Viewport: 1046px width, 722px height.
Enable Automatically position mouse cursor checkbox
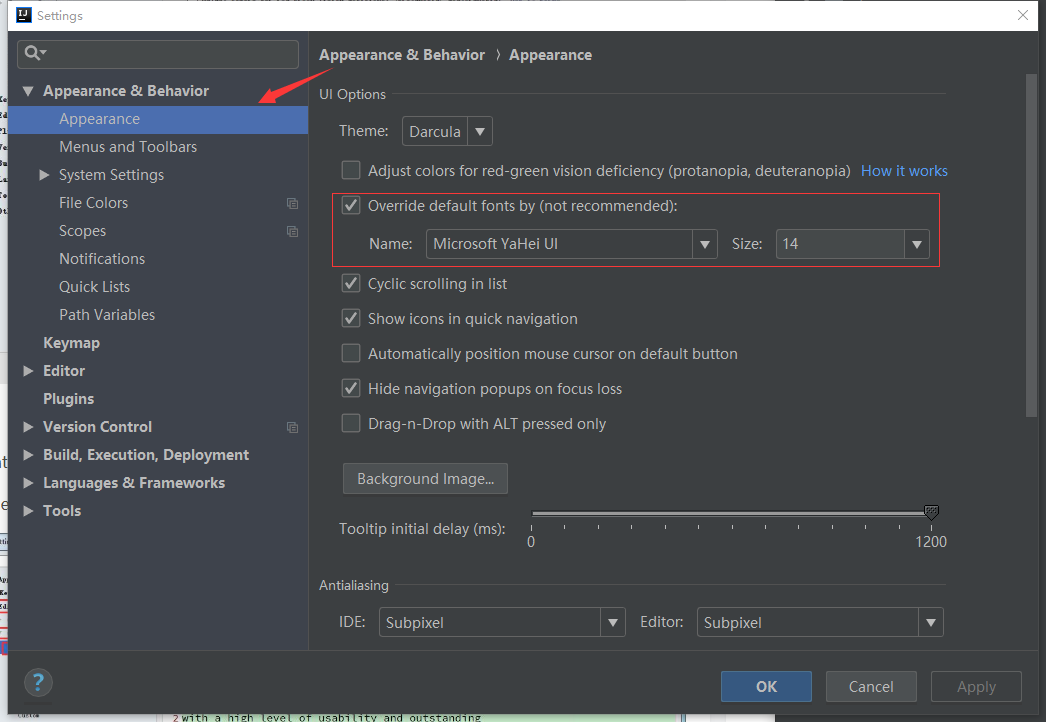click(x=351, y=353)
